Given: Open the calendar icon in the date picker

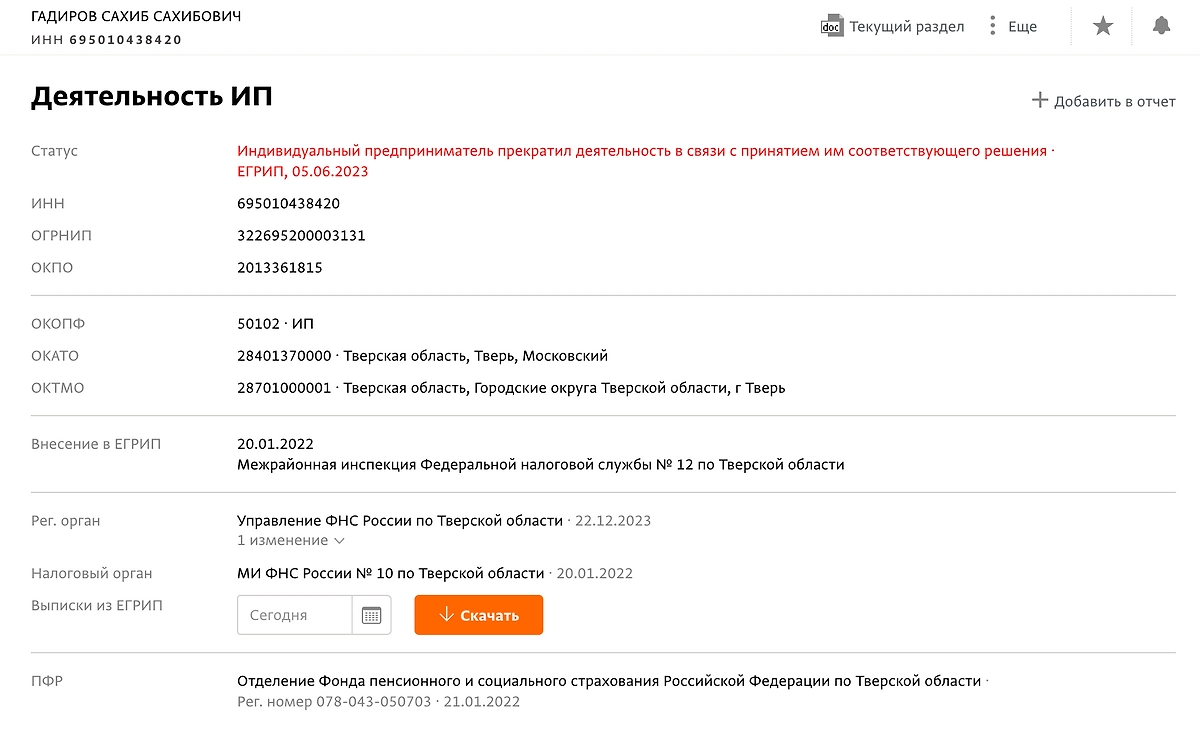Looking at the screenshot, I should 371,614.
